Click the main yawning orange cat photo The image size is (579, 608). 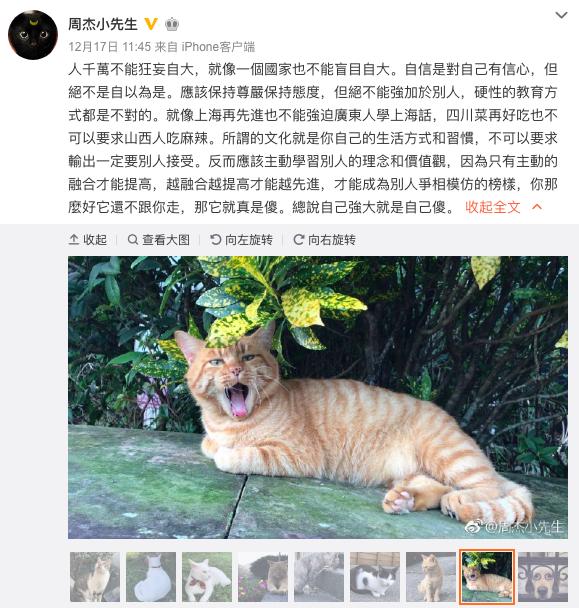318,397
